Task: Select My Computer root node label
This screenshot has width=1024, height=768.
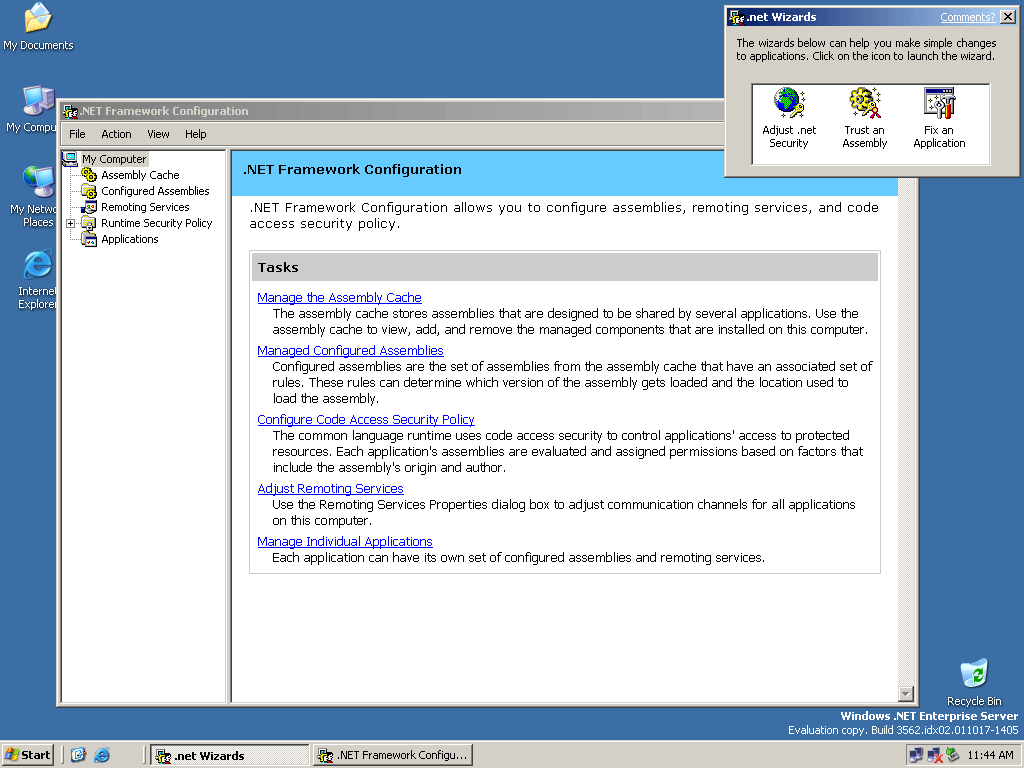Action: (114, 159)
